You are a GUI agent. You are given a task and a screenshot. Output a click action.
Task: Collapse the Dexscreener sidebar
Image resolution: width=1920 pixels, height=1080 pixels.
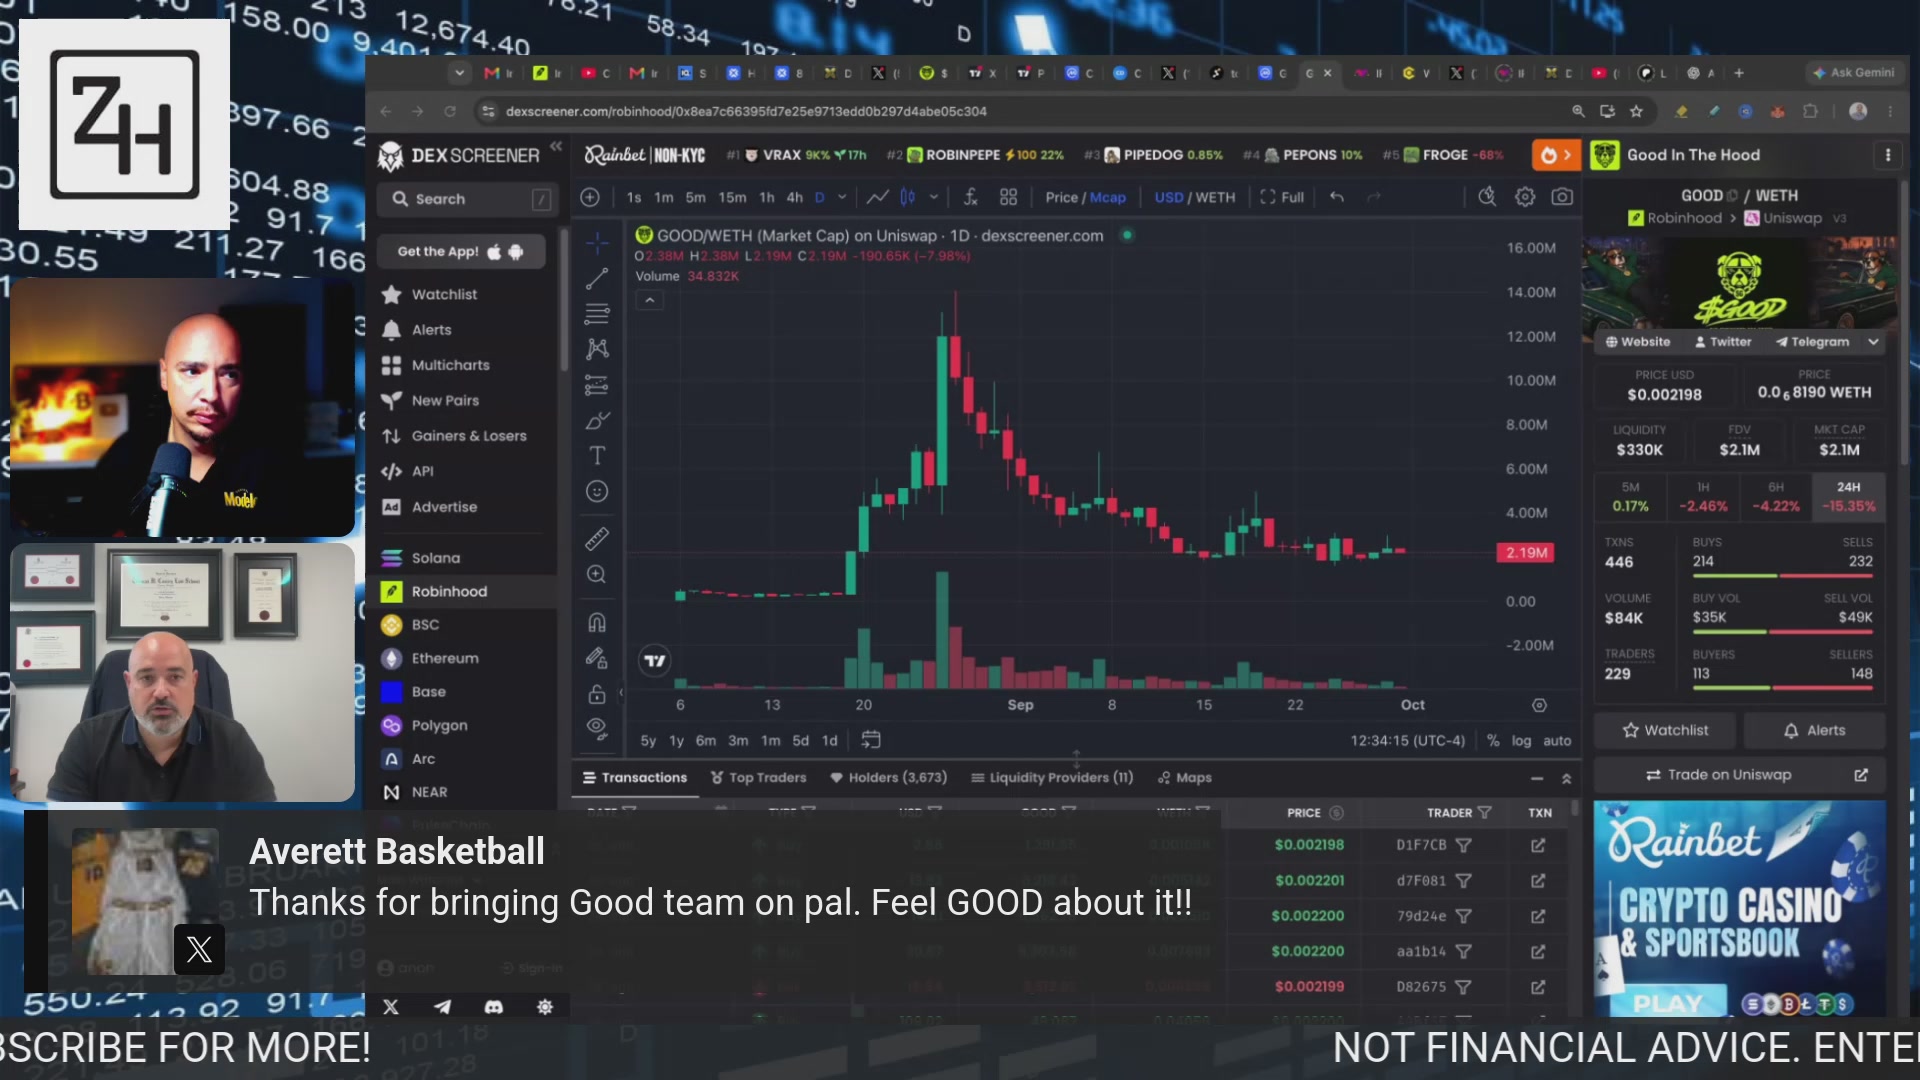tap(556, 147)
